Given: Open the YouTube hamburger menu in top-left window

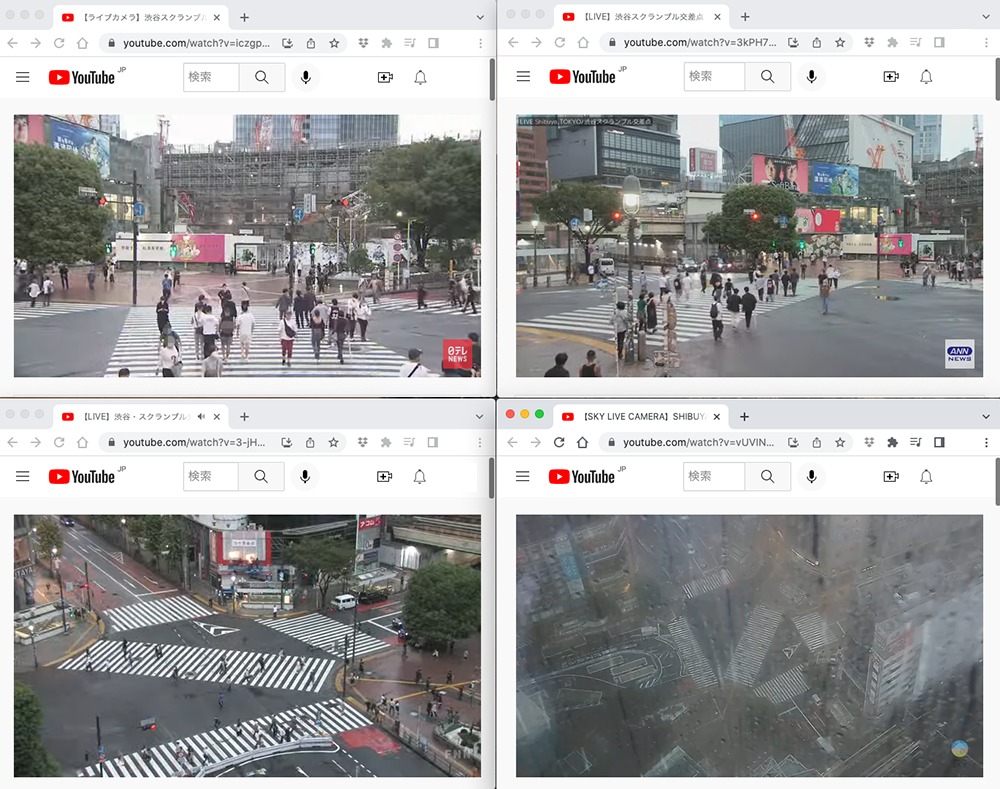Looking at the screenshot, I should 22,77.
